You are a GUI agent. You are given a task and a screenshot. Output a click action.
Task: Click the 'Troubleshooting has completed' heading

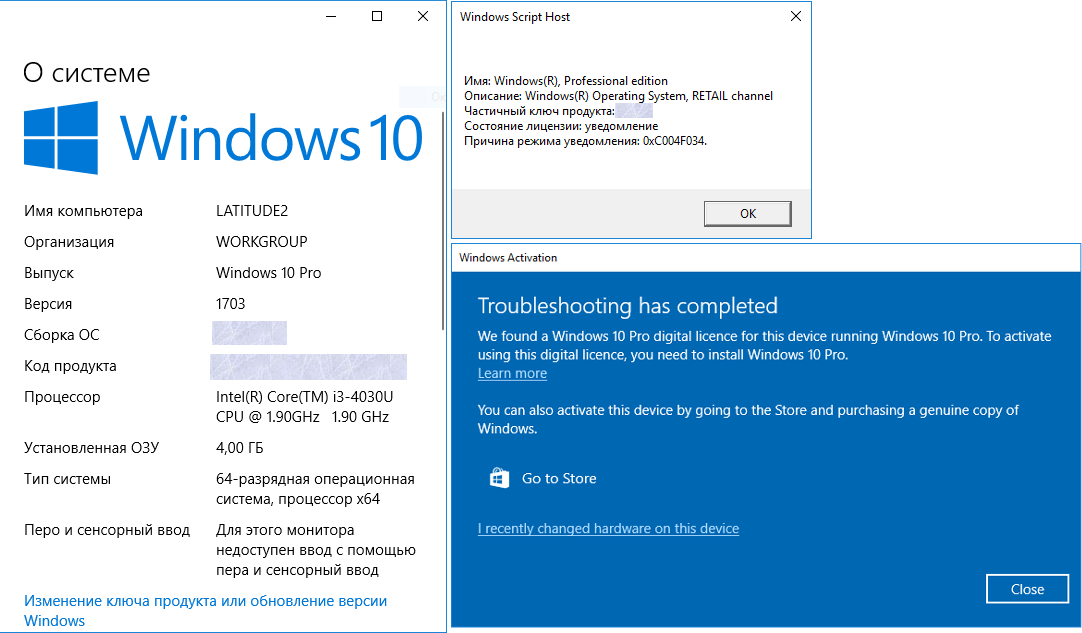[x=627, y=306]
